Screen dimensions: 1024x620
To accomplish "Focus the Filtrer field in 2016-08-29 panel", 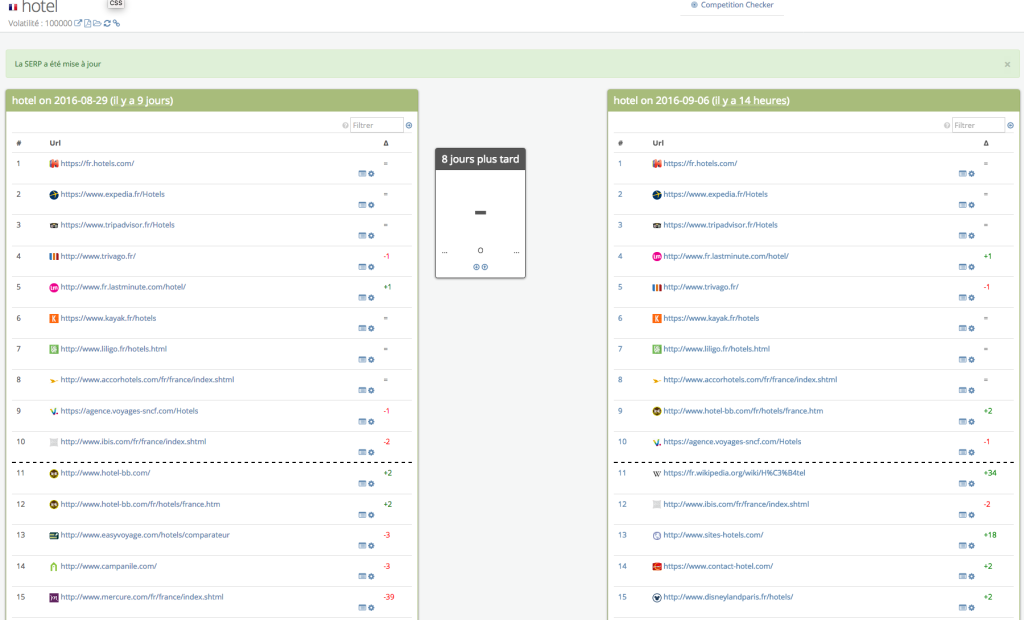I will click(x=377, y=125).
